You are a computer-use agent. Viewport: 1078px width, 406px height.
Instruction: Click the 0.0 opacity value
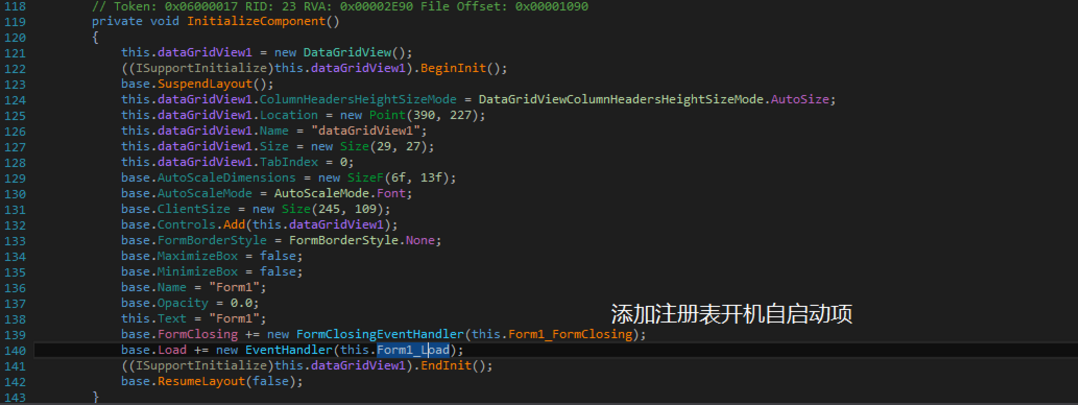241,303
